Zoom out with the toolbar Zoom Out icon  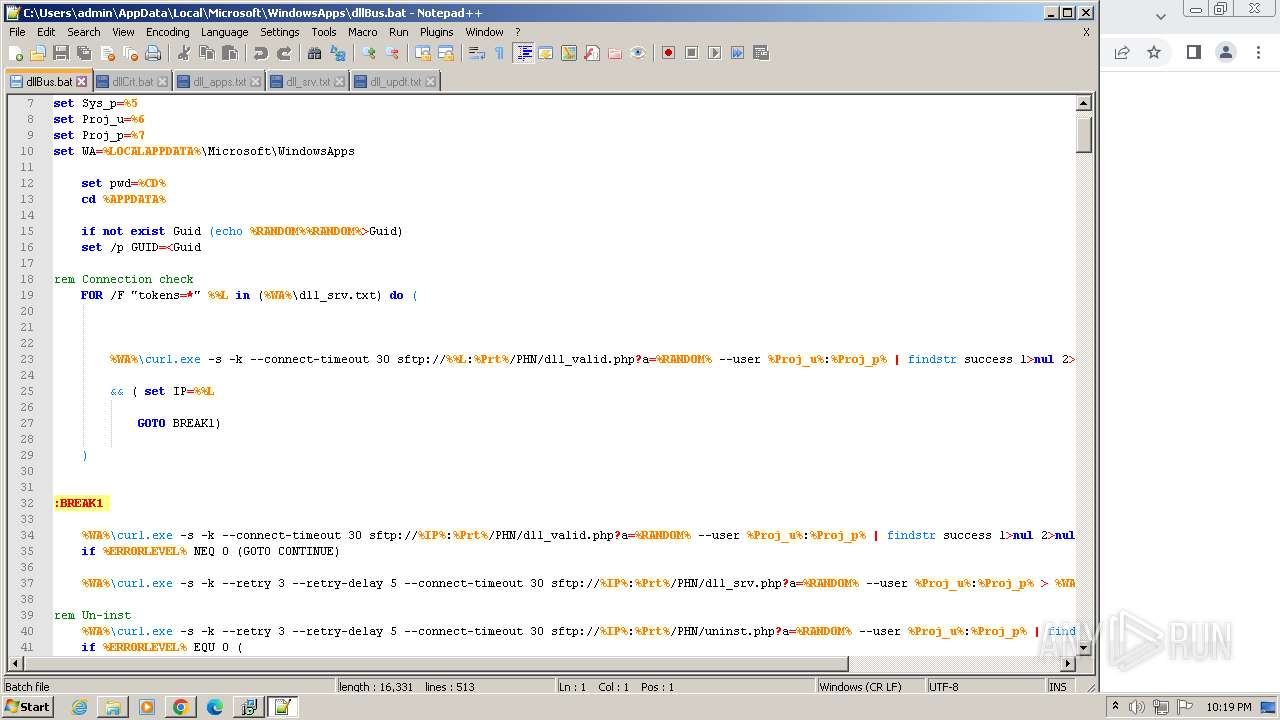392,53
